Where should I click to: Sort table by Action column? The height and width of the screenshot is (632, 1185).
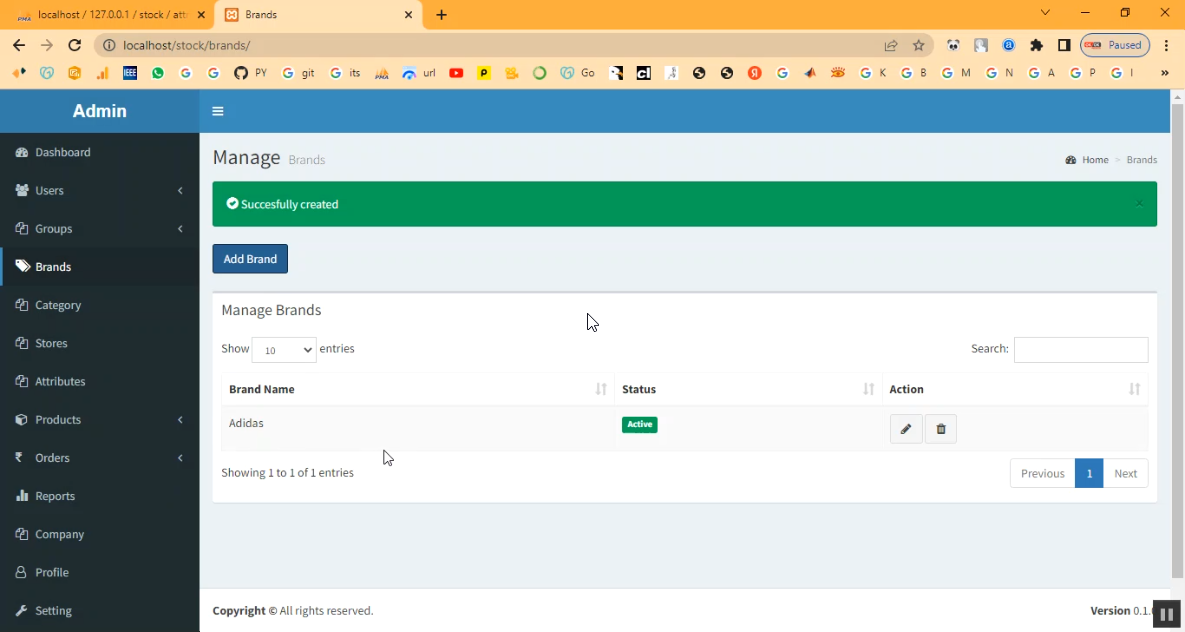(1015, 389)
